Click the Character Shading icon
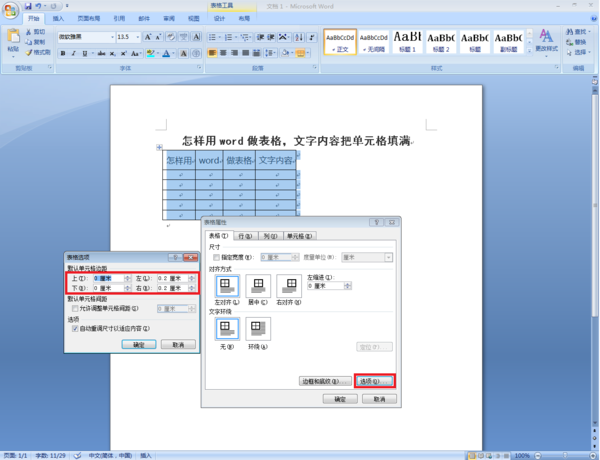600x460 pixels. coord(184,54)
